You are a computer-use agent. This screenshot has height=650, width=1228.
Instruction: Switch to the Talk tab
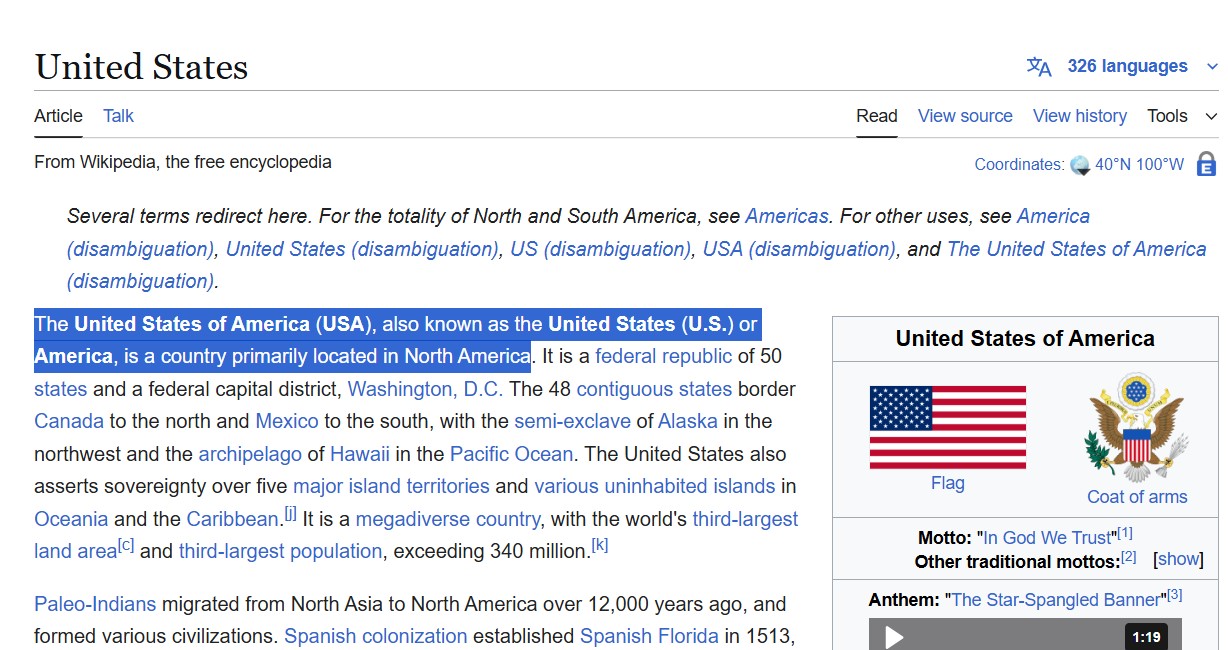118,116
